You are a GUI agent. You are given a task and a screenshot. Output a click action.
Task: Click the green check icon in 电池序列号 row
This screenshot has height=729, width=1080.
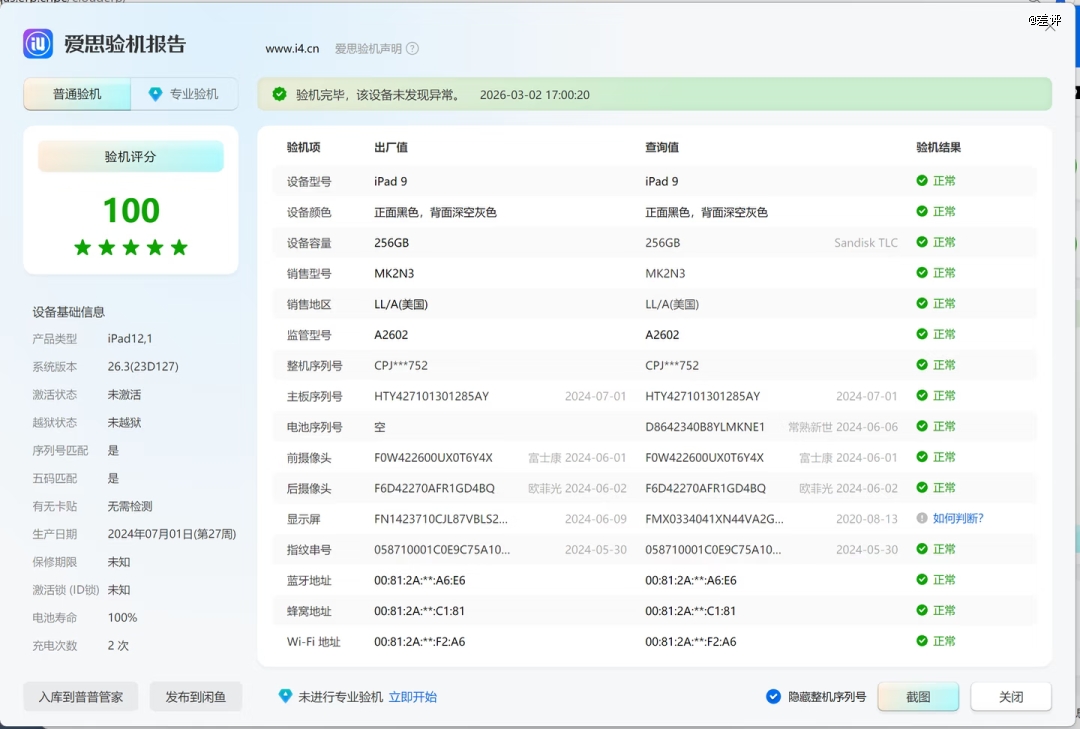coord(922,426)
